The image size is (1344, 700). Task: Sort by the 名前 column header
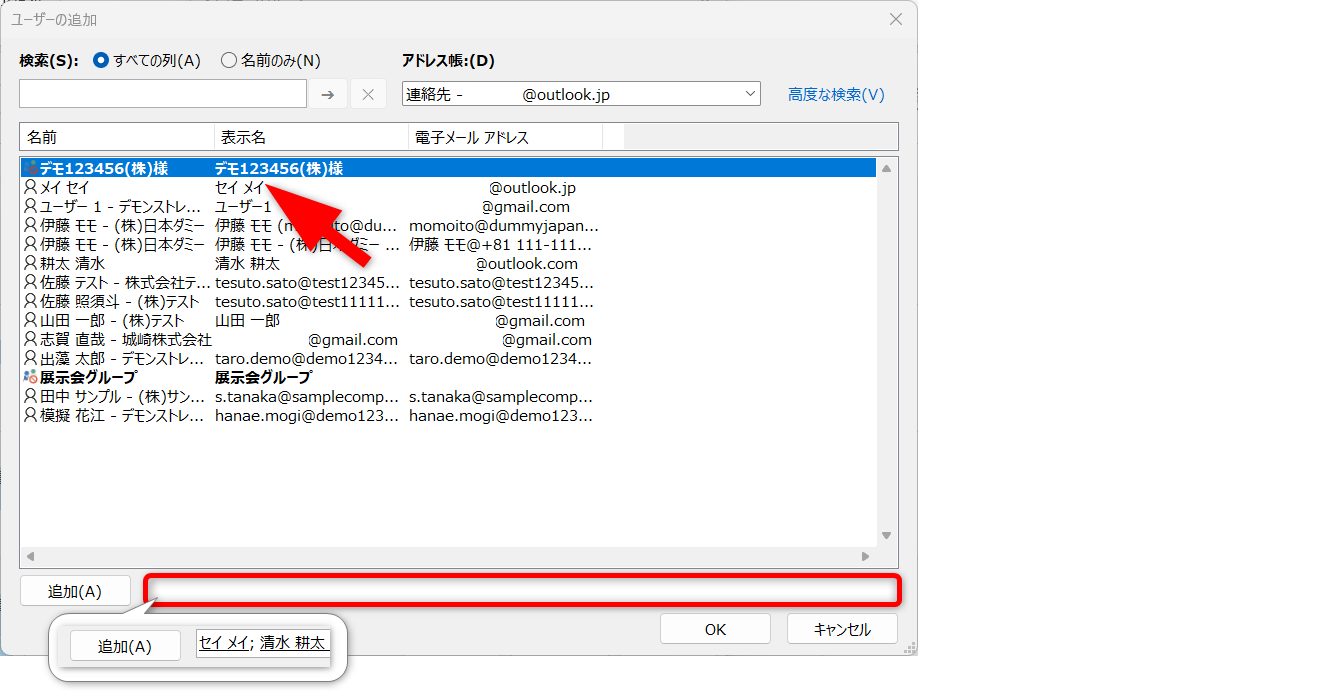[x=117, y=137]
